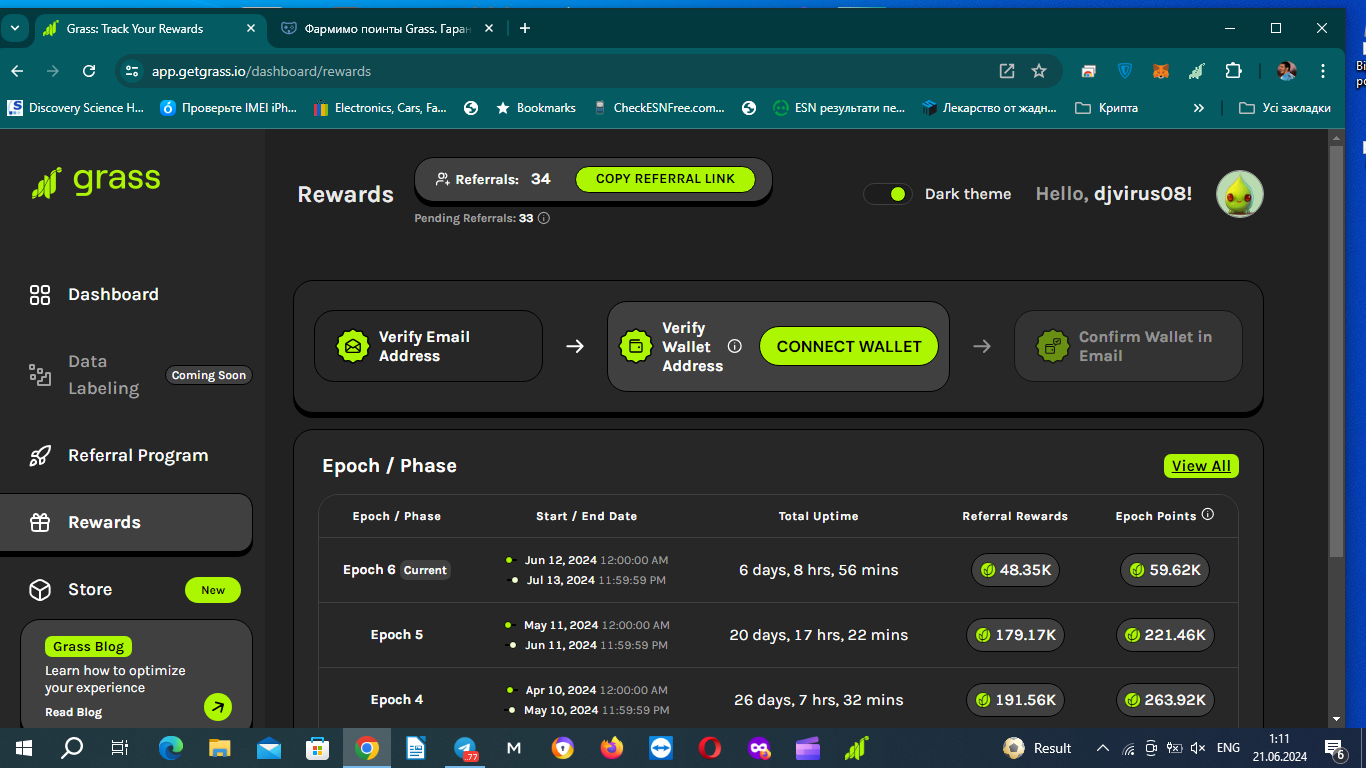The width and height of the screenshot is (1366, 768).
Task: Click the Epoch Points info icon
Action: [x=1208, y=515]
